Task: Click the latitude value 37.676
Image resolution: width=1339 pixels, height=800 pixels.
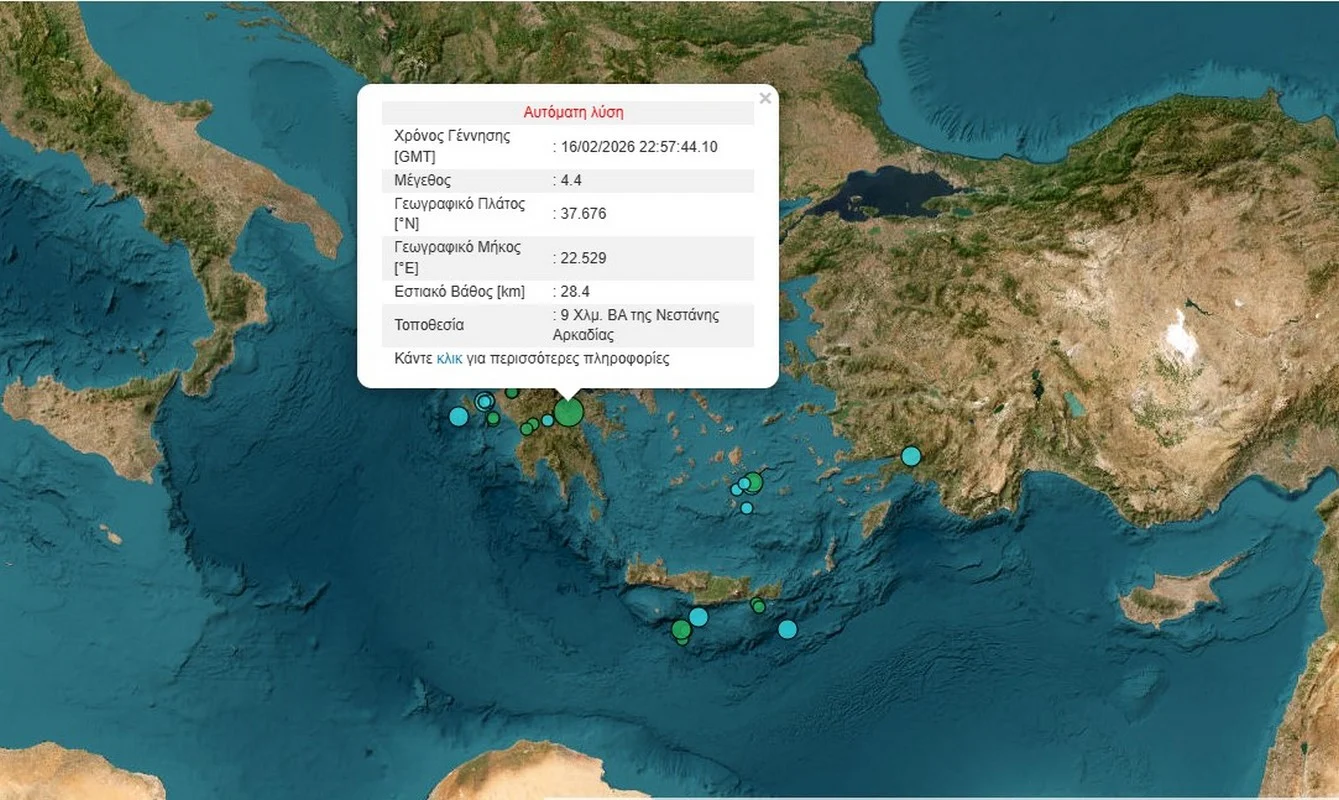Action: pos(583,214)
